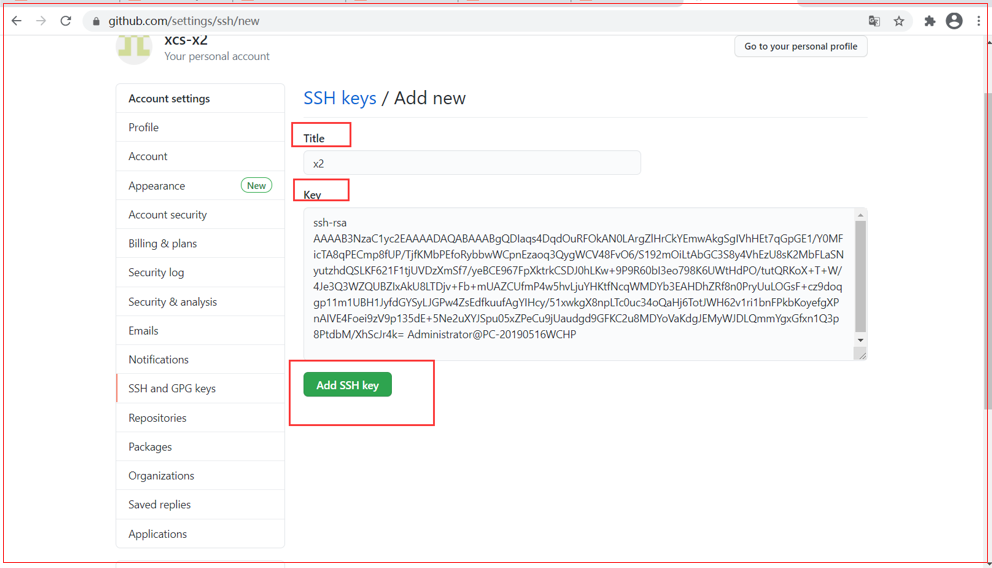Open Applications settings in sidebar
Viewport: 992px width, 568px height.
coord(201,534)
